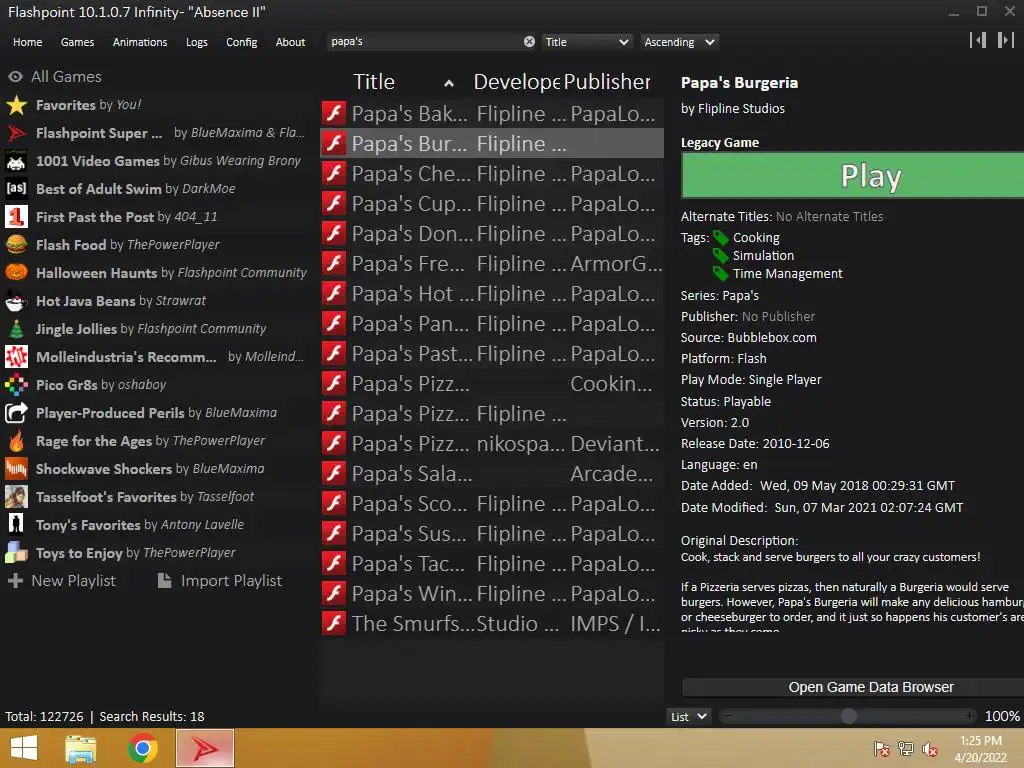Open File Explorer from taskbar
1024x768 pixels.
[x=81, y=748]
